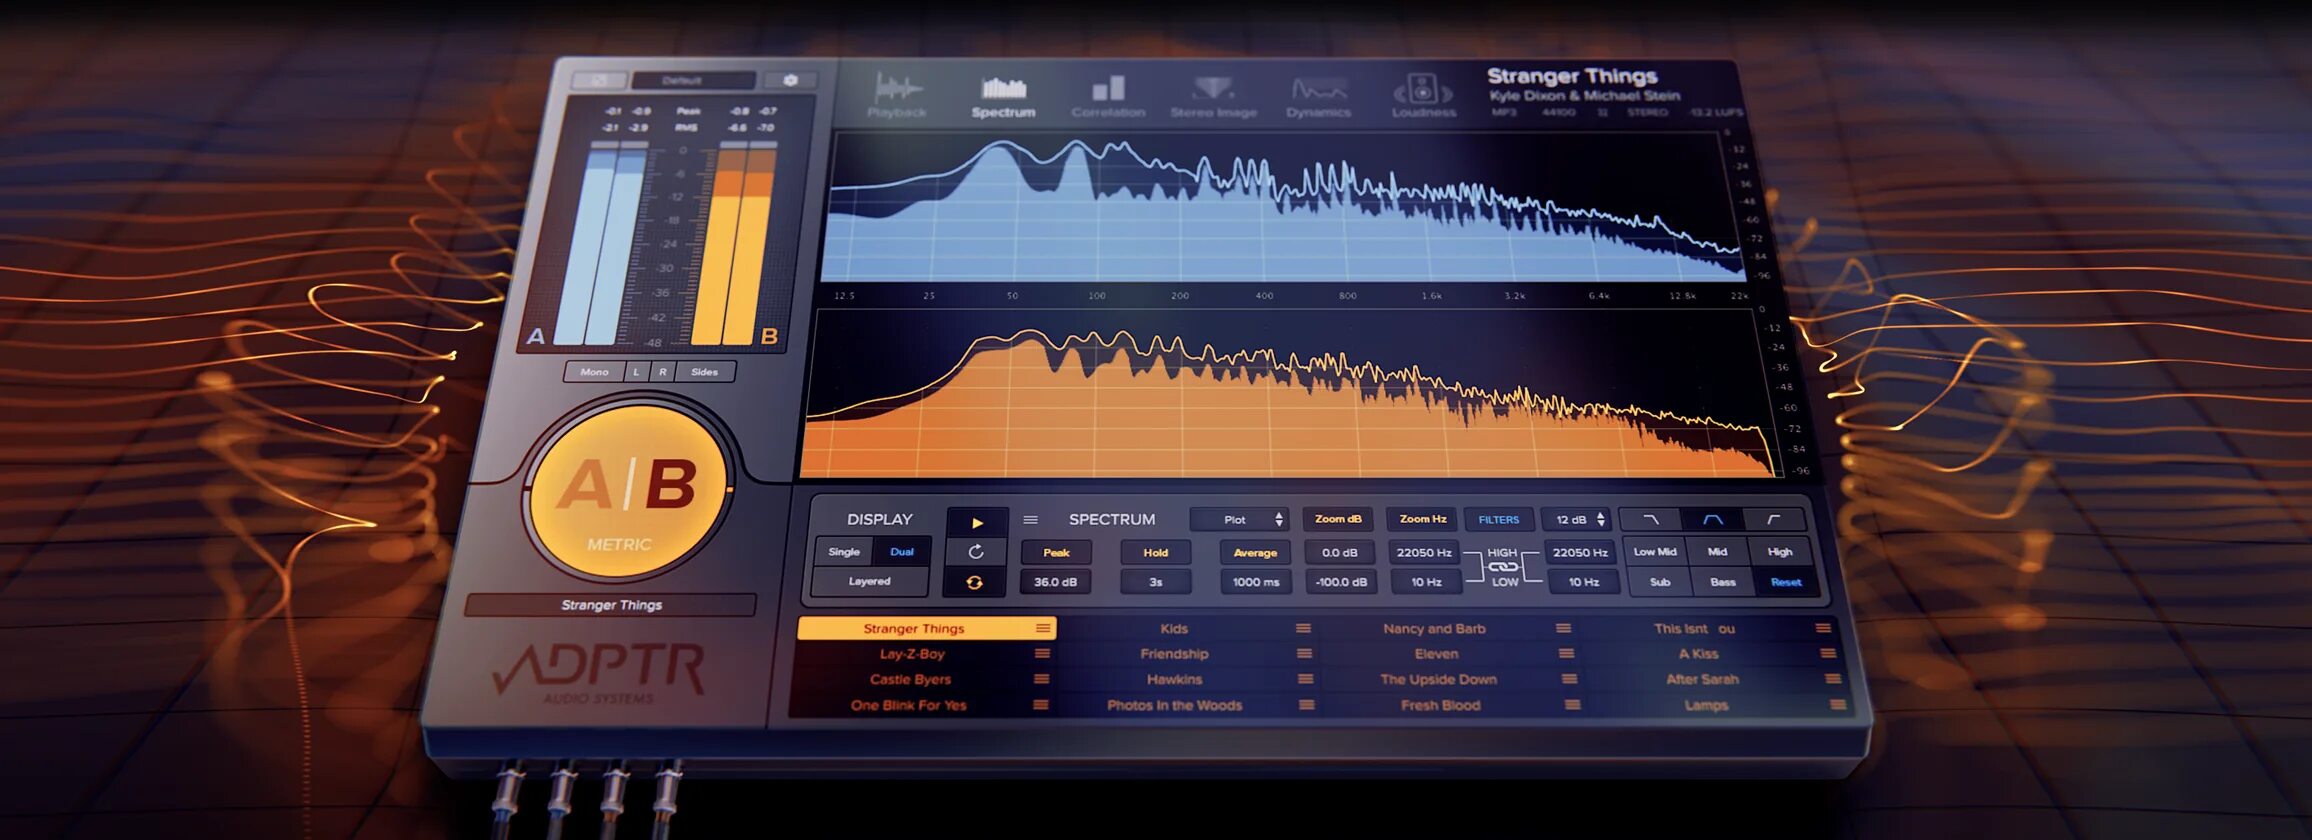Switch to the Stereo Image tab
The width and height of the screenshot is (2312, 840).
point(1213,97)
